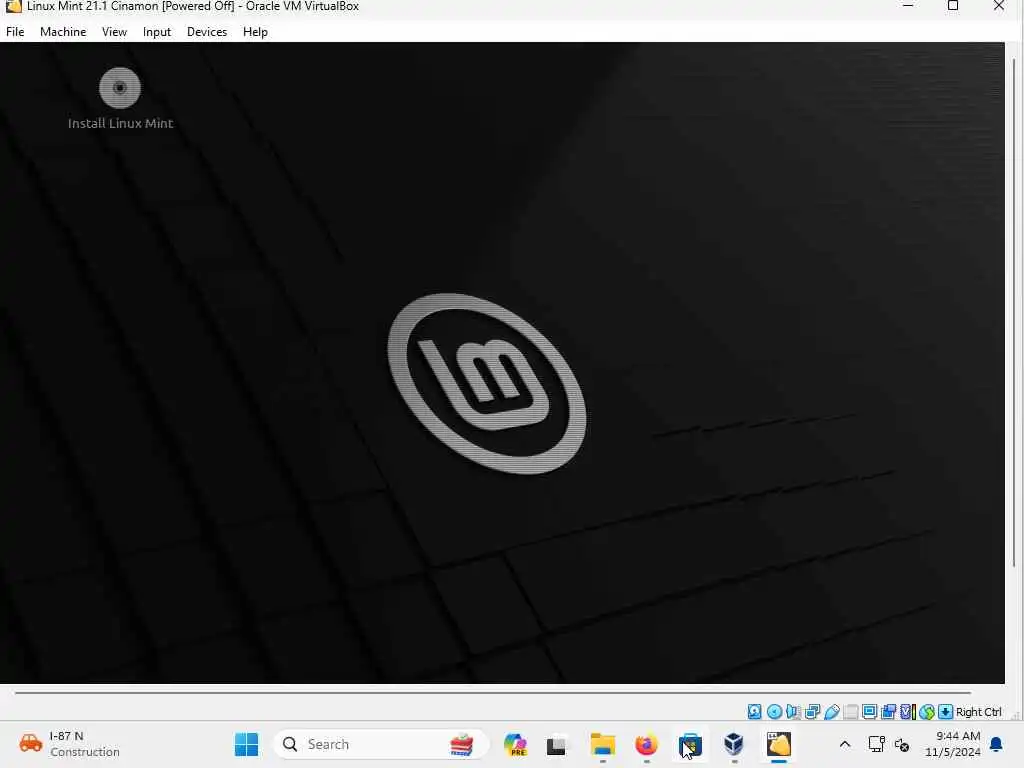Click the taskbar Search box

point(381,744)
